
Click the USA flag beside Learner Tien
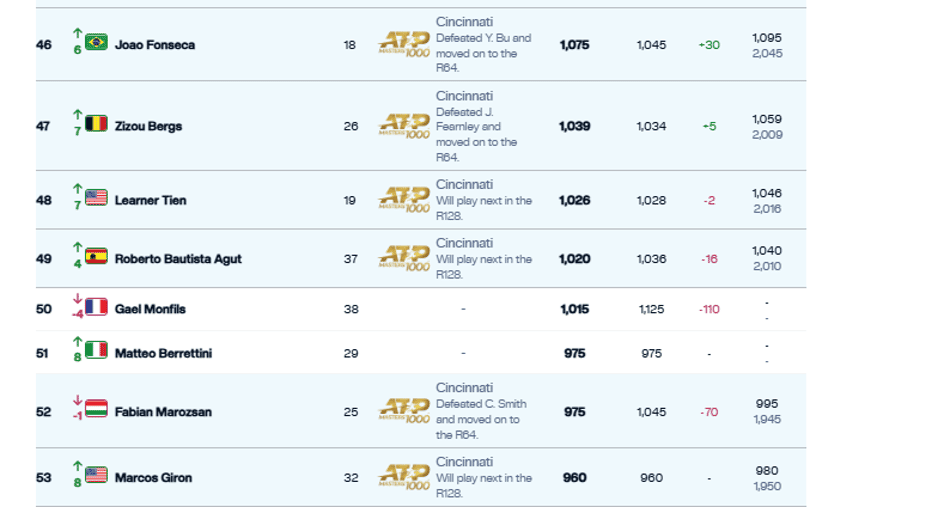[x=96, y=198]
